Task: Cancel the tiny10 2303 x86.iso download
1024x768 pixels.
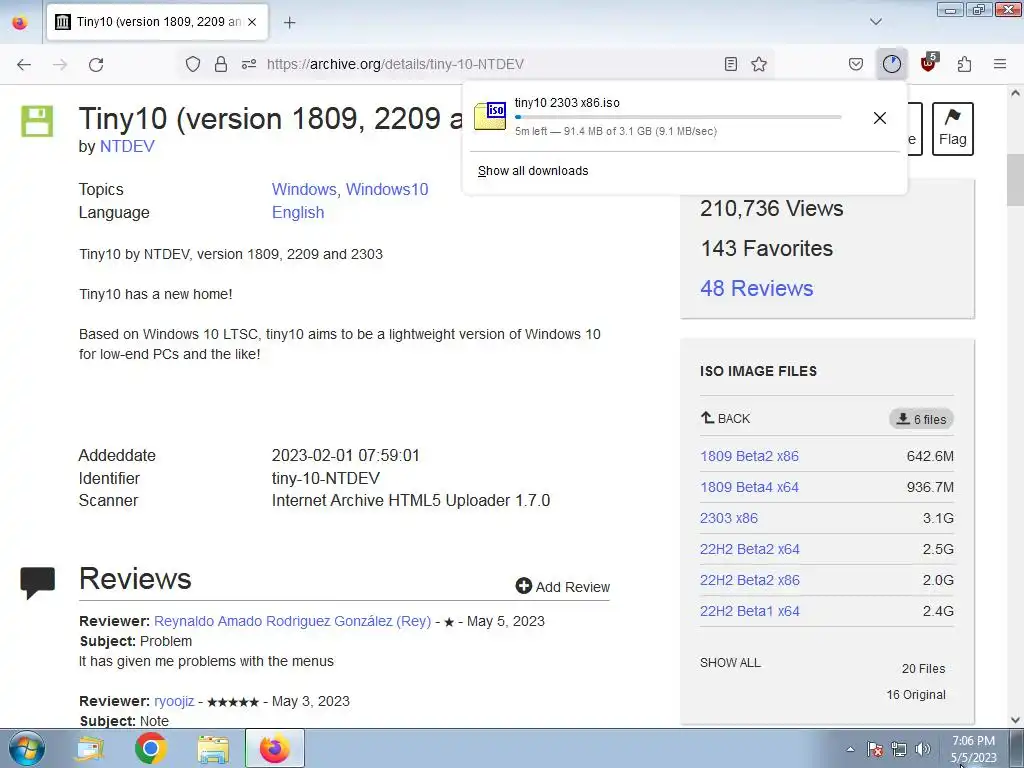Action: tap(880, 118)
